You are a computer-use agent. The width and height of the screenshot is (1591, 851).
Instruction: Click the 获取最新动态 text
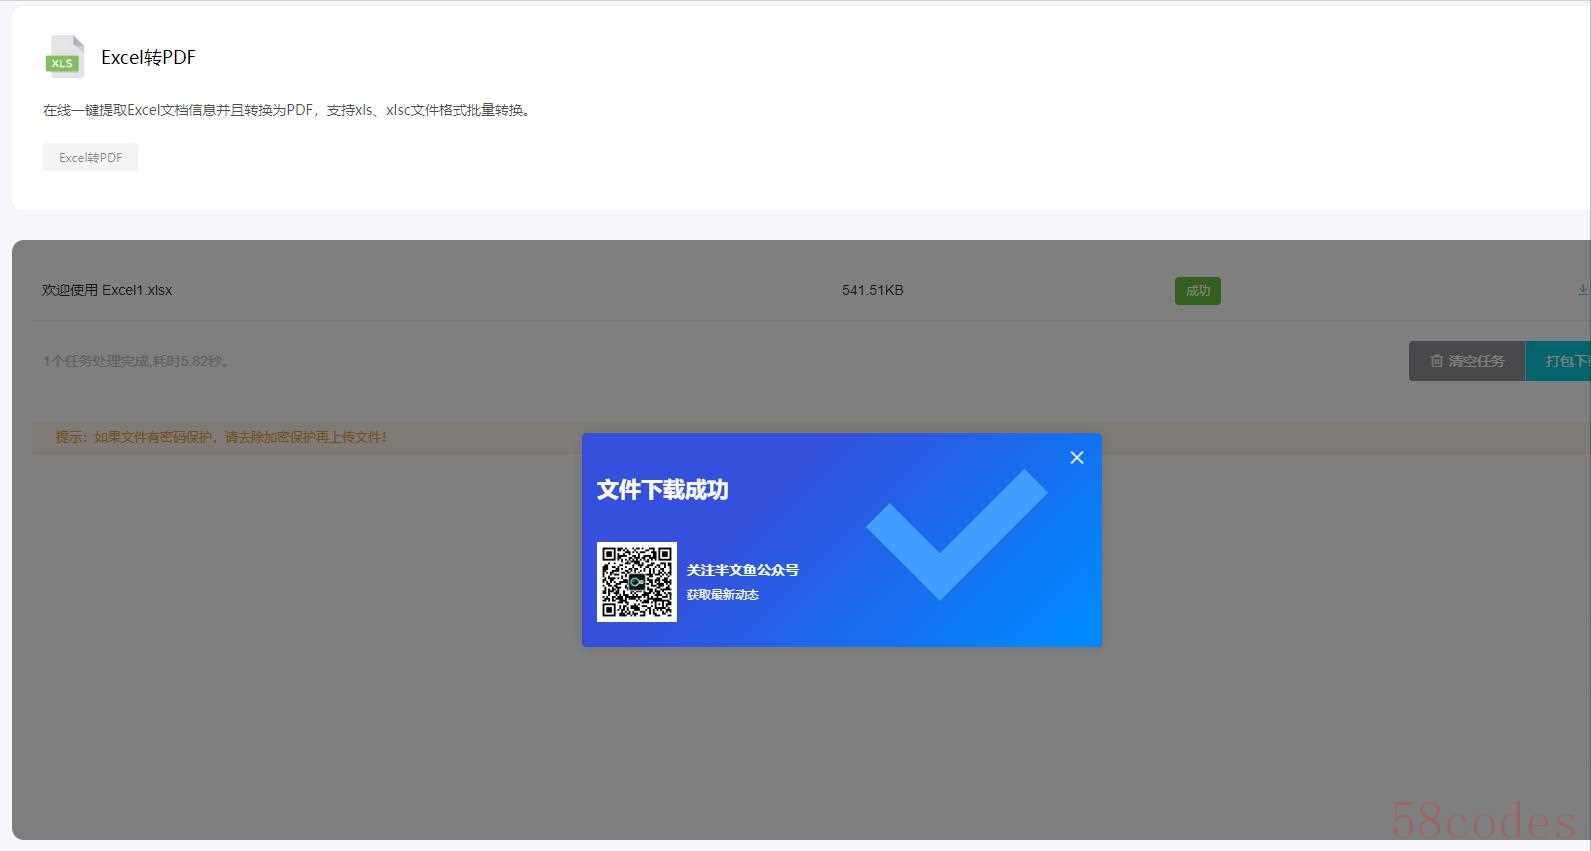(722, 595)
